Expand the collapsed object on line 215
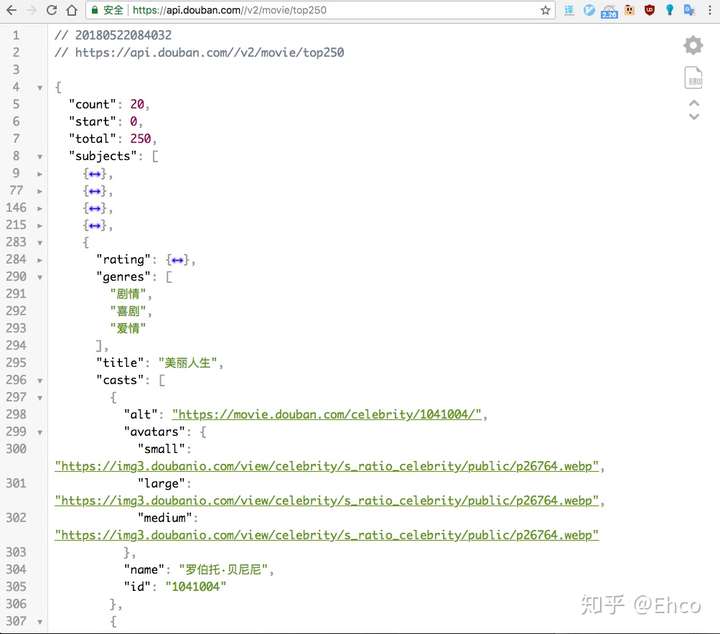This screenshot has height=634, width=720. pyautogui.click(x=40, y=225)
